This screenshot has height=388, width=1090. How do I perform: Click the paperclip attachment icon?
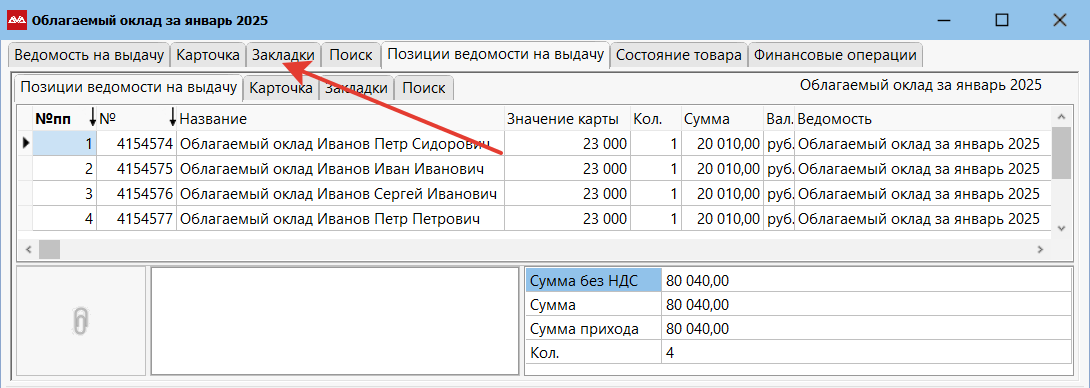coord(81,321)
